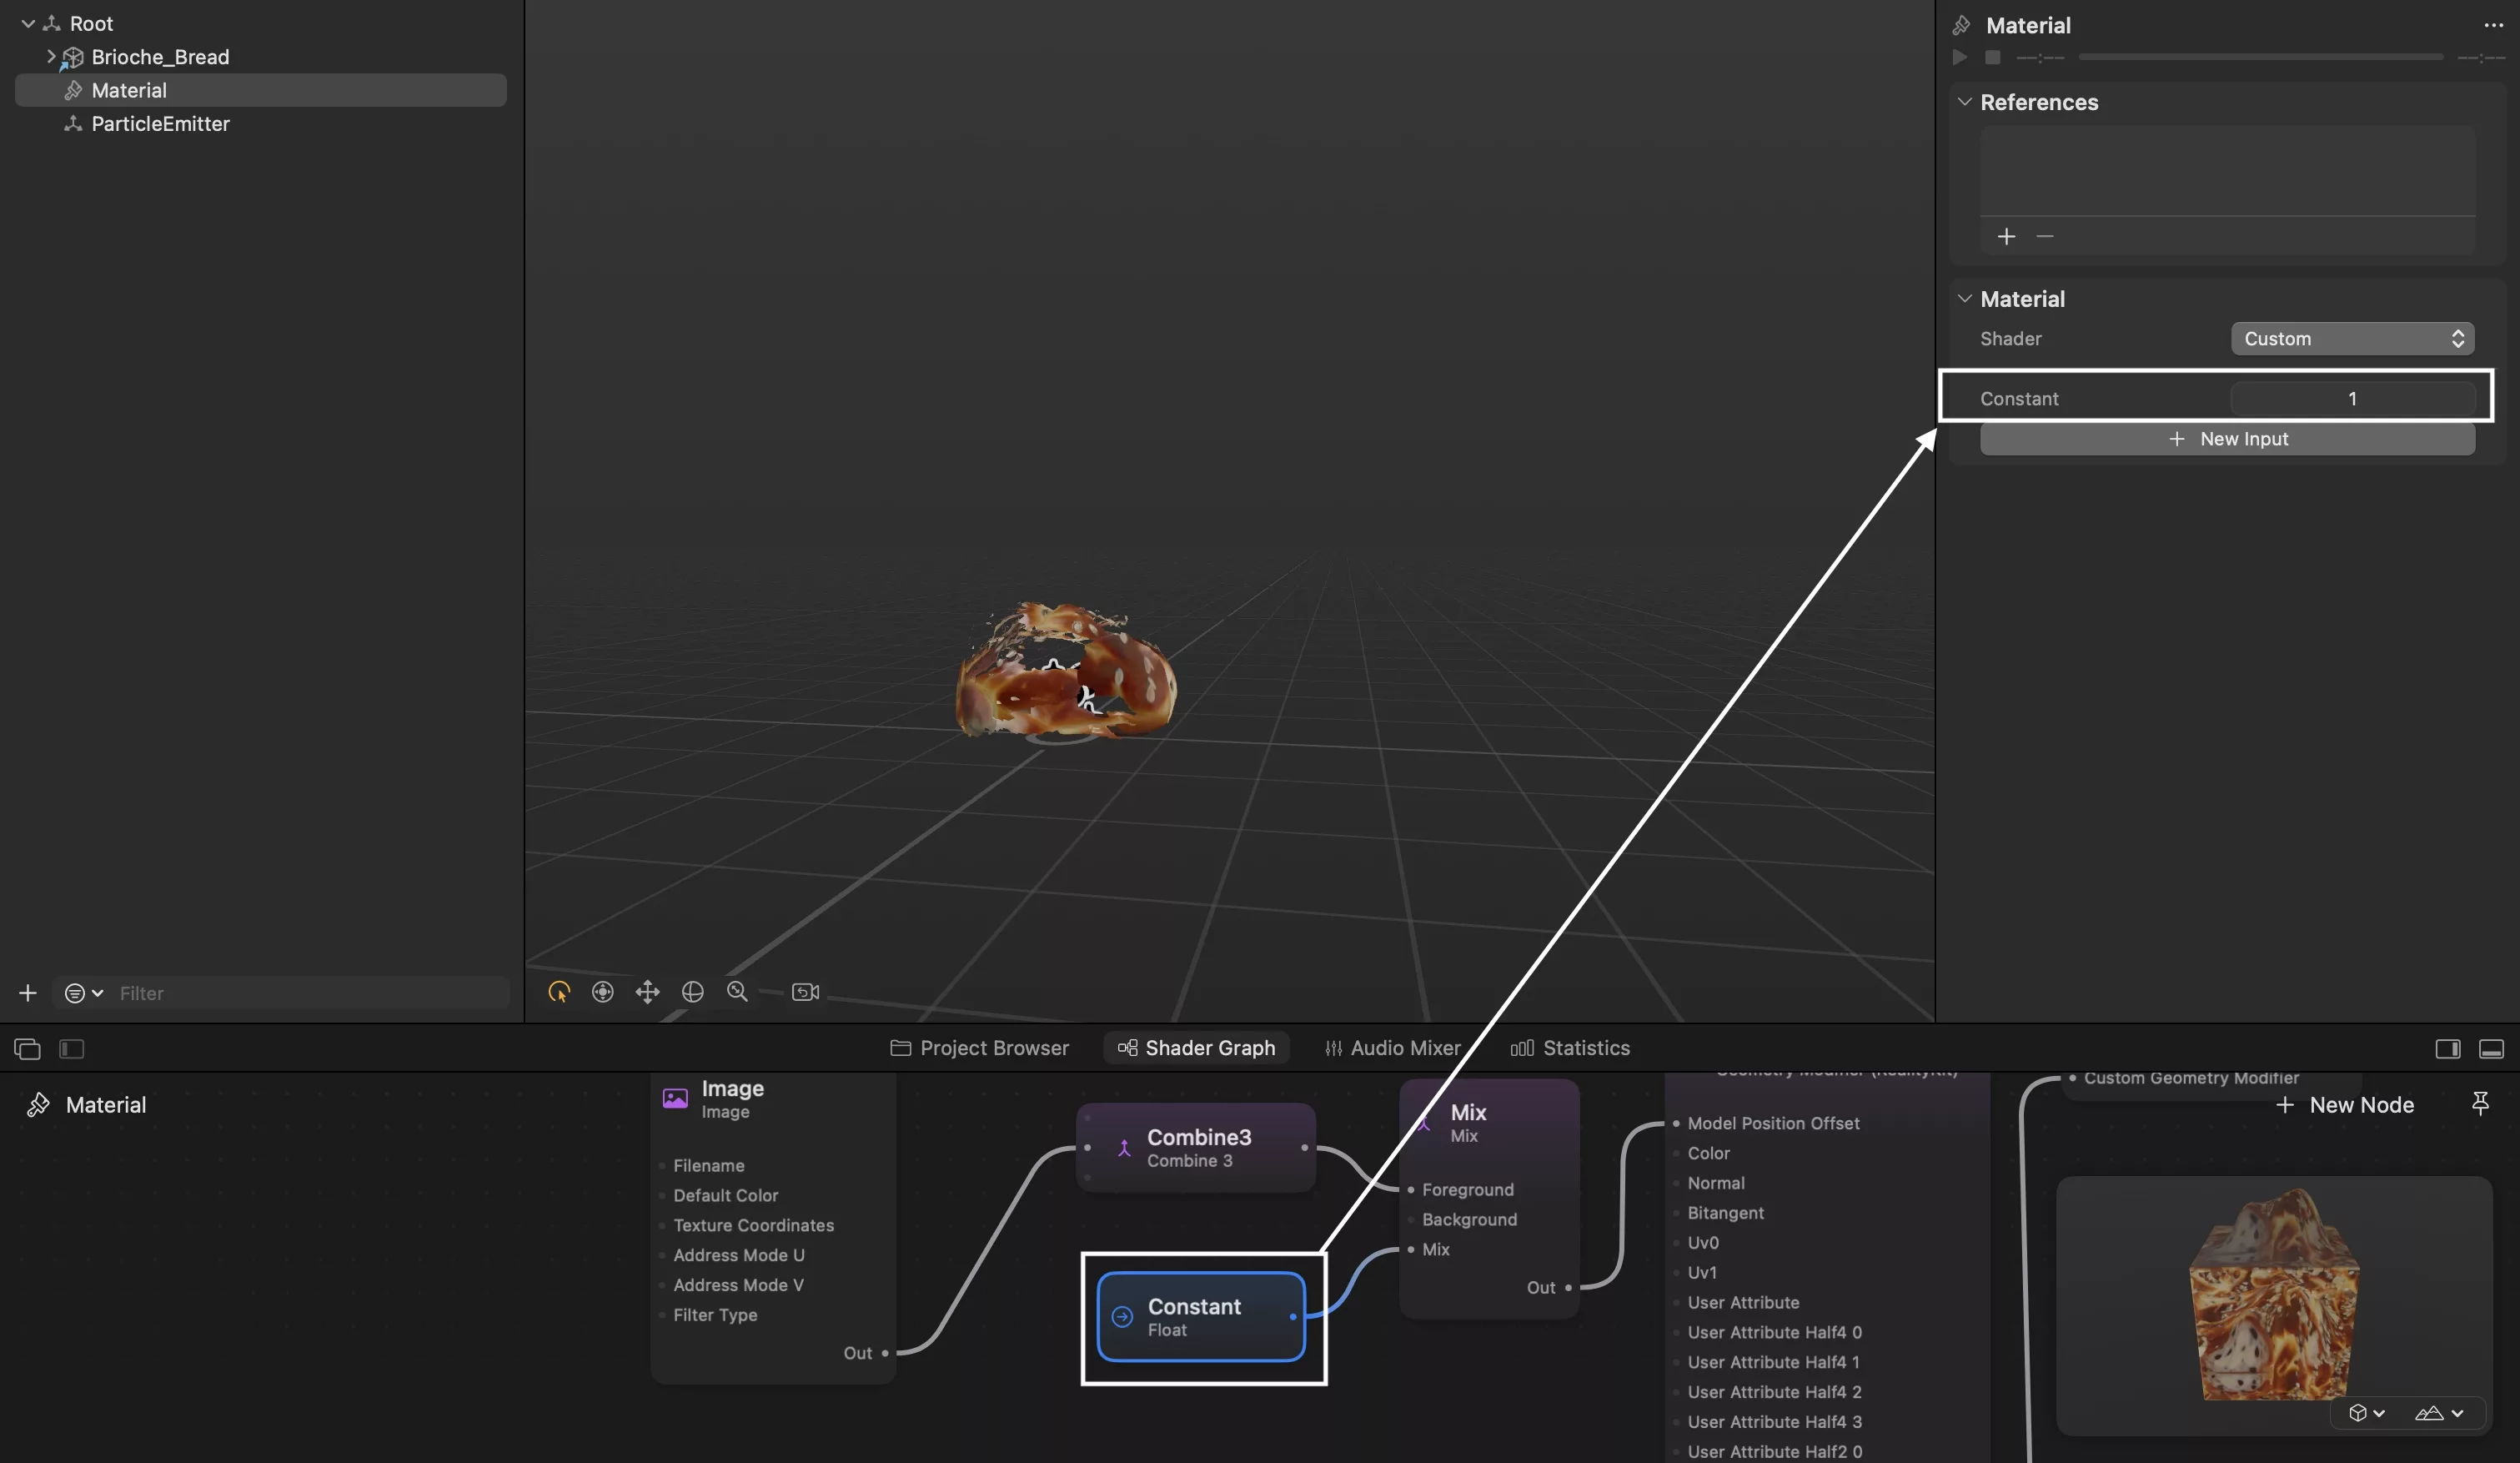Select Brioche_Bread in the hierarchy
Viewport: 2520px width, 1463px height.
pos(160,57)
